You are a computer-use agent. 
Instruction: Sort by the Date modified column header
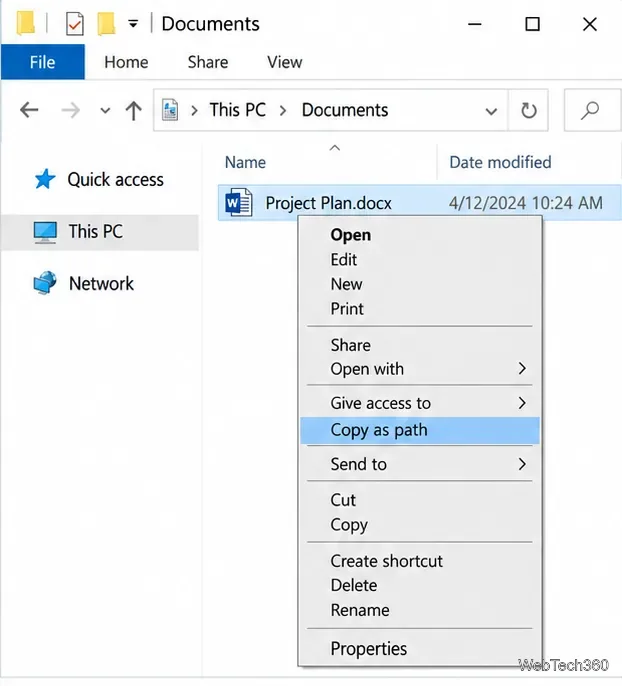[500, 162]
